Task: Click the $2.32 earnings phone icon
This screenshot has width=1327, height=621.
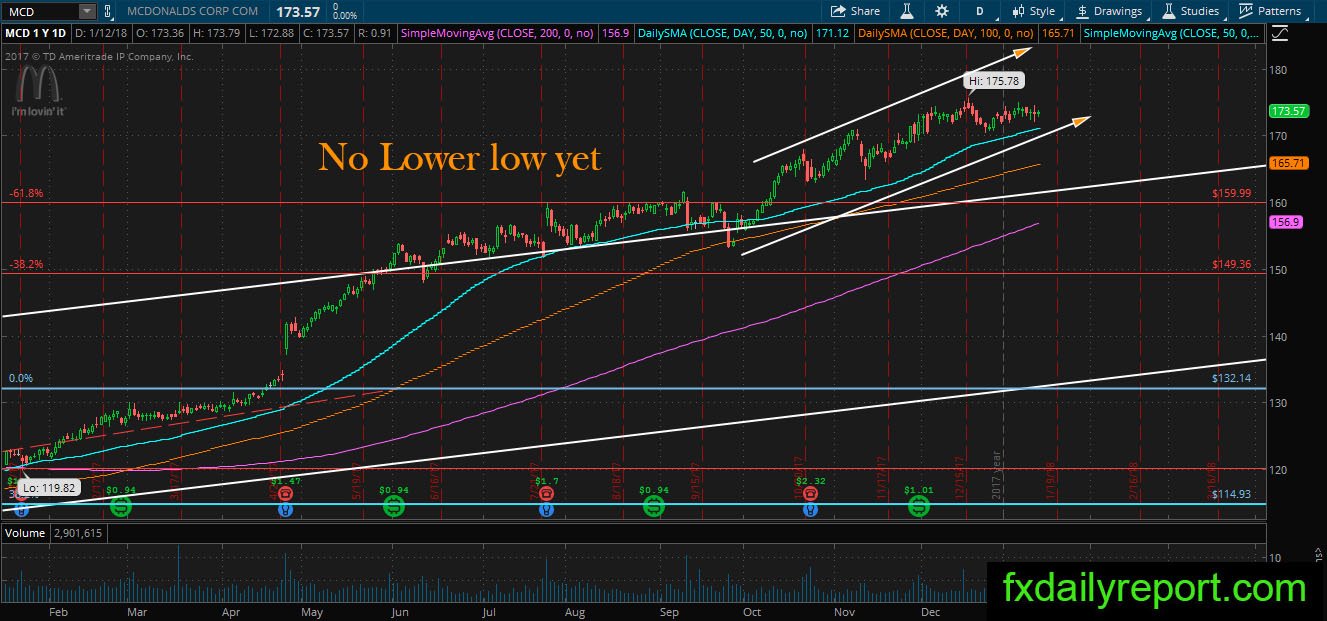Action: coord(809,494)
